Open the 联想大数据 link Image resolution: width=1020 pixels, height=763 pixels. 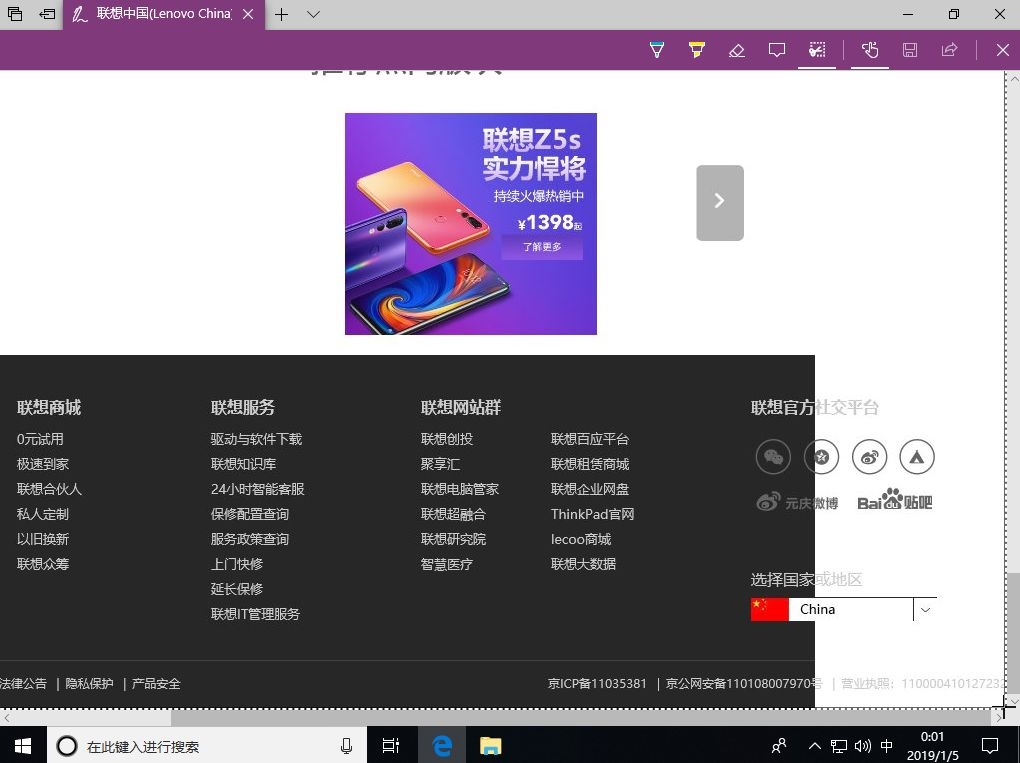tap(584, 563)
